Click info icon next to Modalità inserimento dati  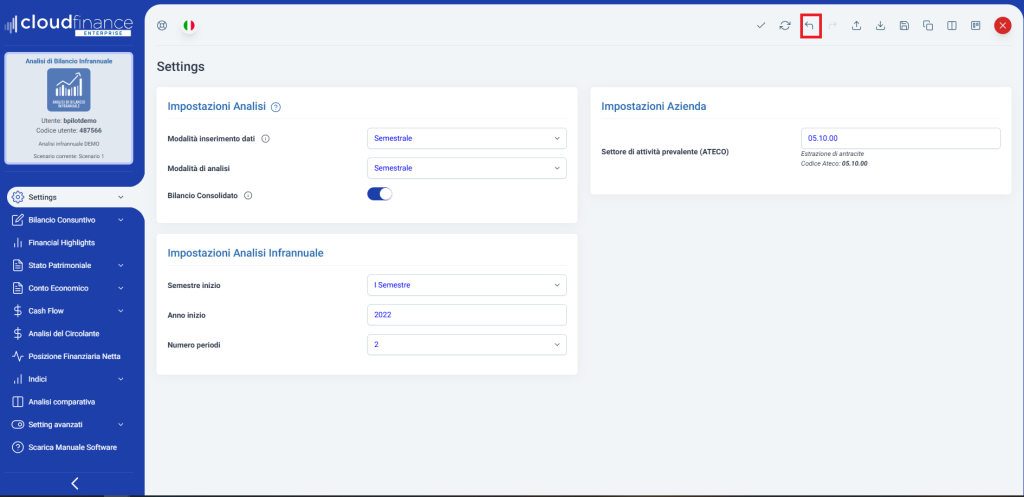pyautogui.click(x=266, y=138)
